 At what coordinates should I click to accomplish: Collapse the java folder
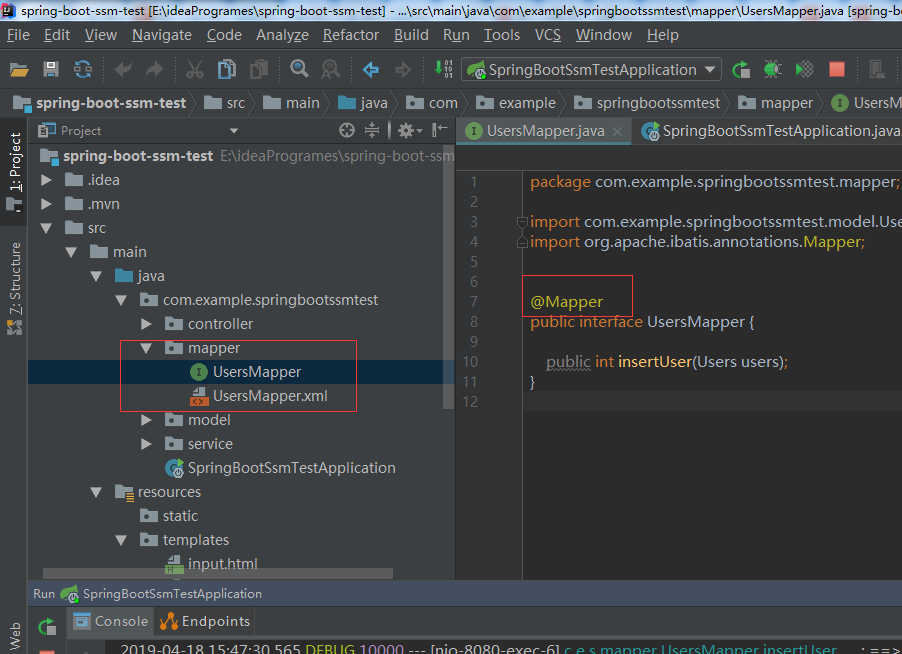pyautogui.click(x=96, y=276)
